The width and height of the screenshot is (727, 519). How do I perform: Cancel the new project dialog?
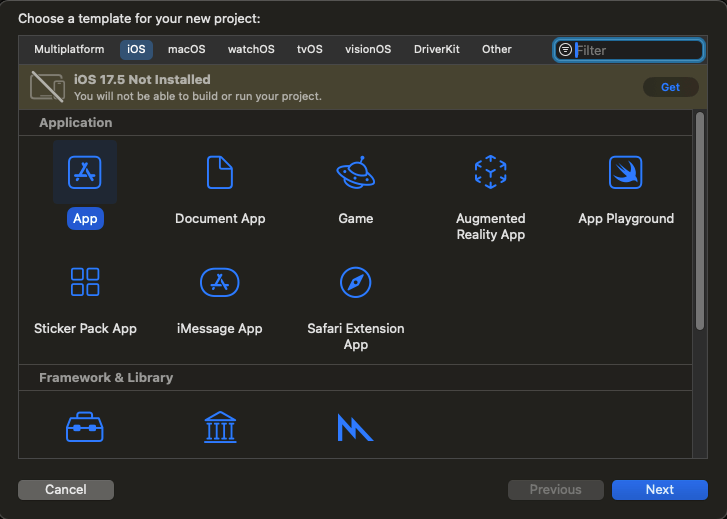point(66,490)
